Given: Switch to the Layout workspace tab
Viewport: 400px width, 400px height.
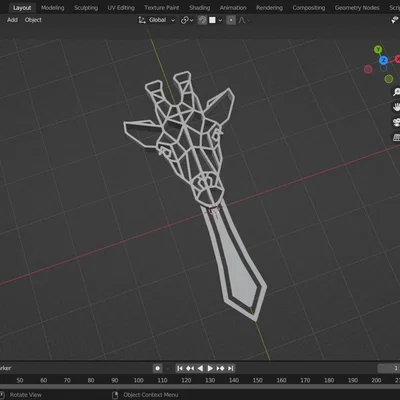Looking at the screenshot, I should click(22, 8).
